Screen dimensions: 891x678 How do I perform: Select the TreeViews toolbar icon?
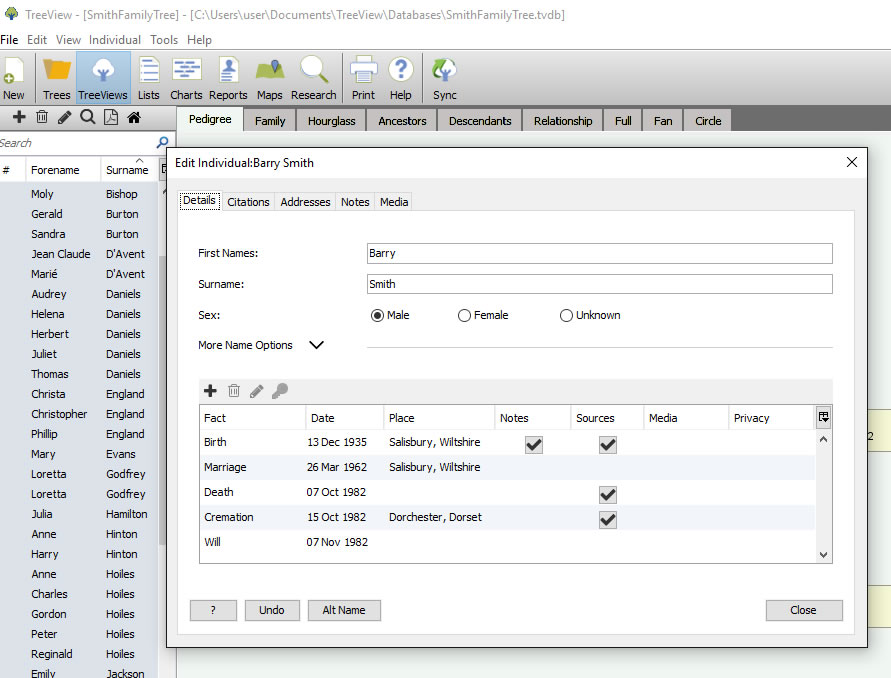pos(103,78)
